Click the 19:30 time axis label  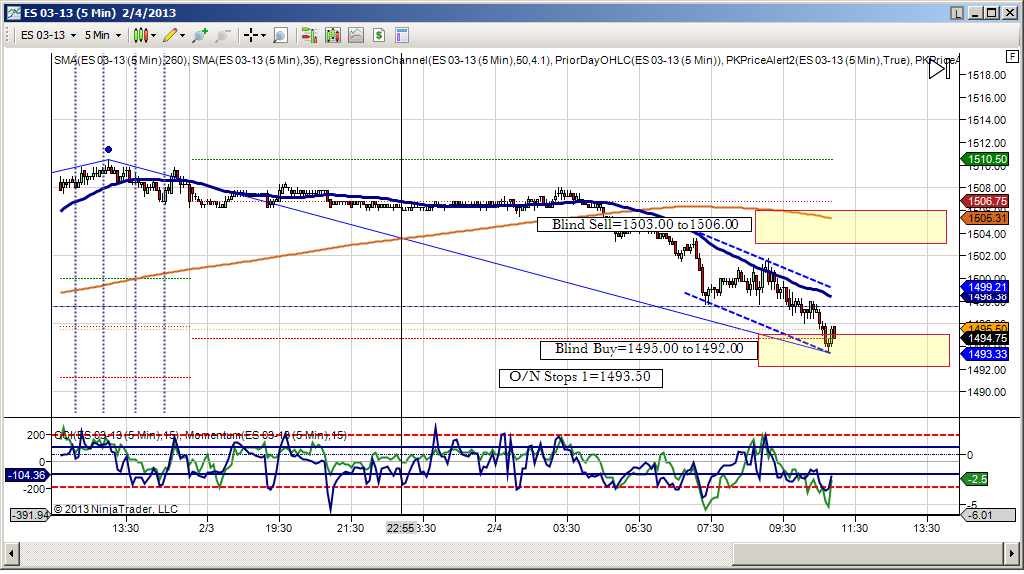(x=278, y=528)
